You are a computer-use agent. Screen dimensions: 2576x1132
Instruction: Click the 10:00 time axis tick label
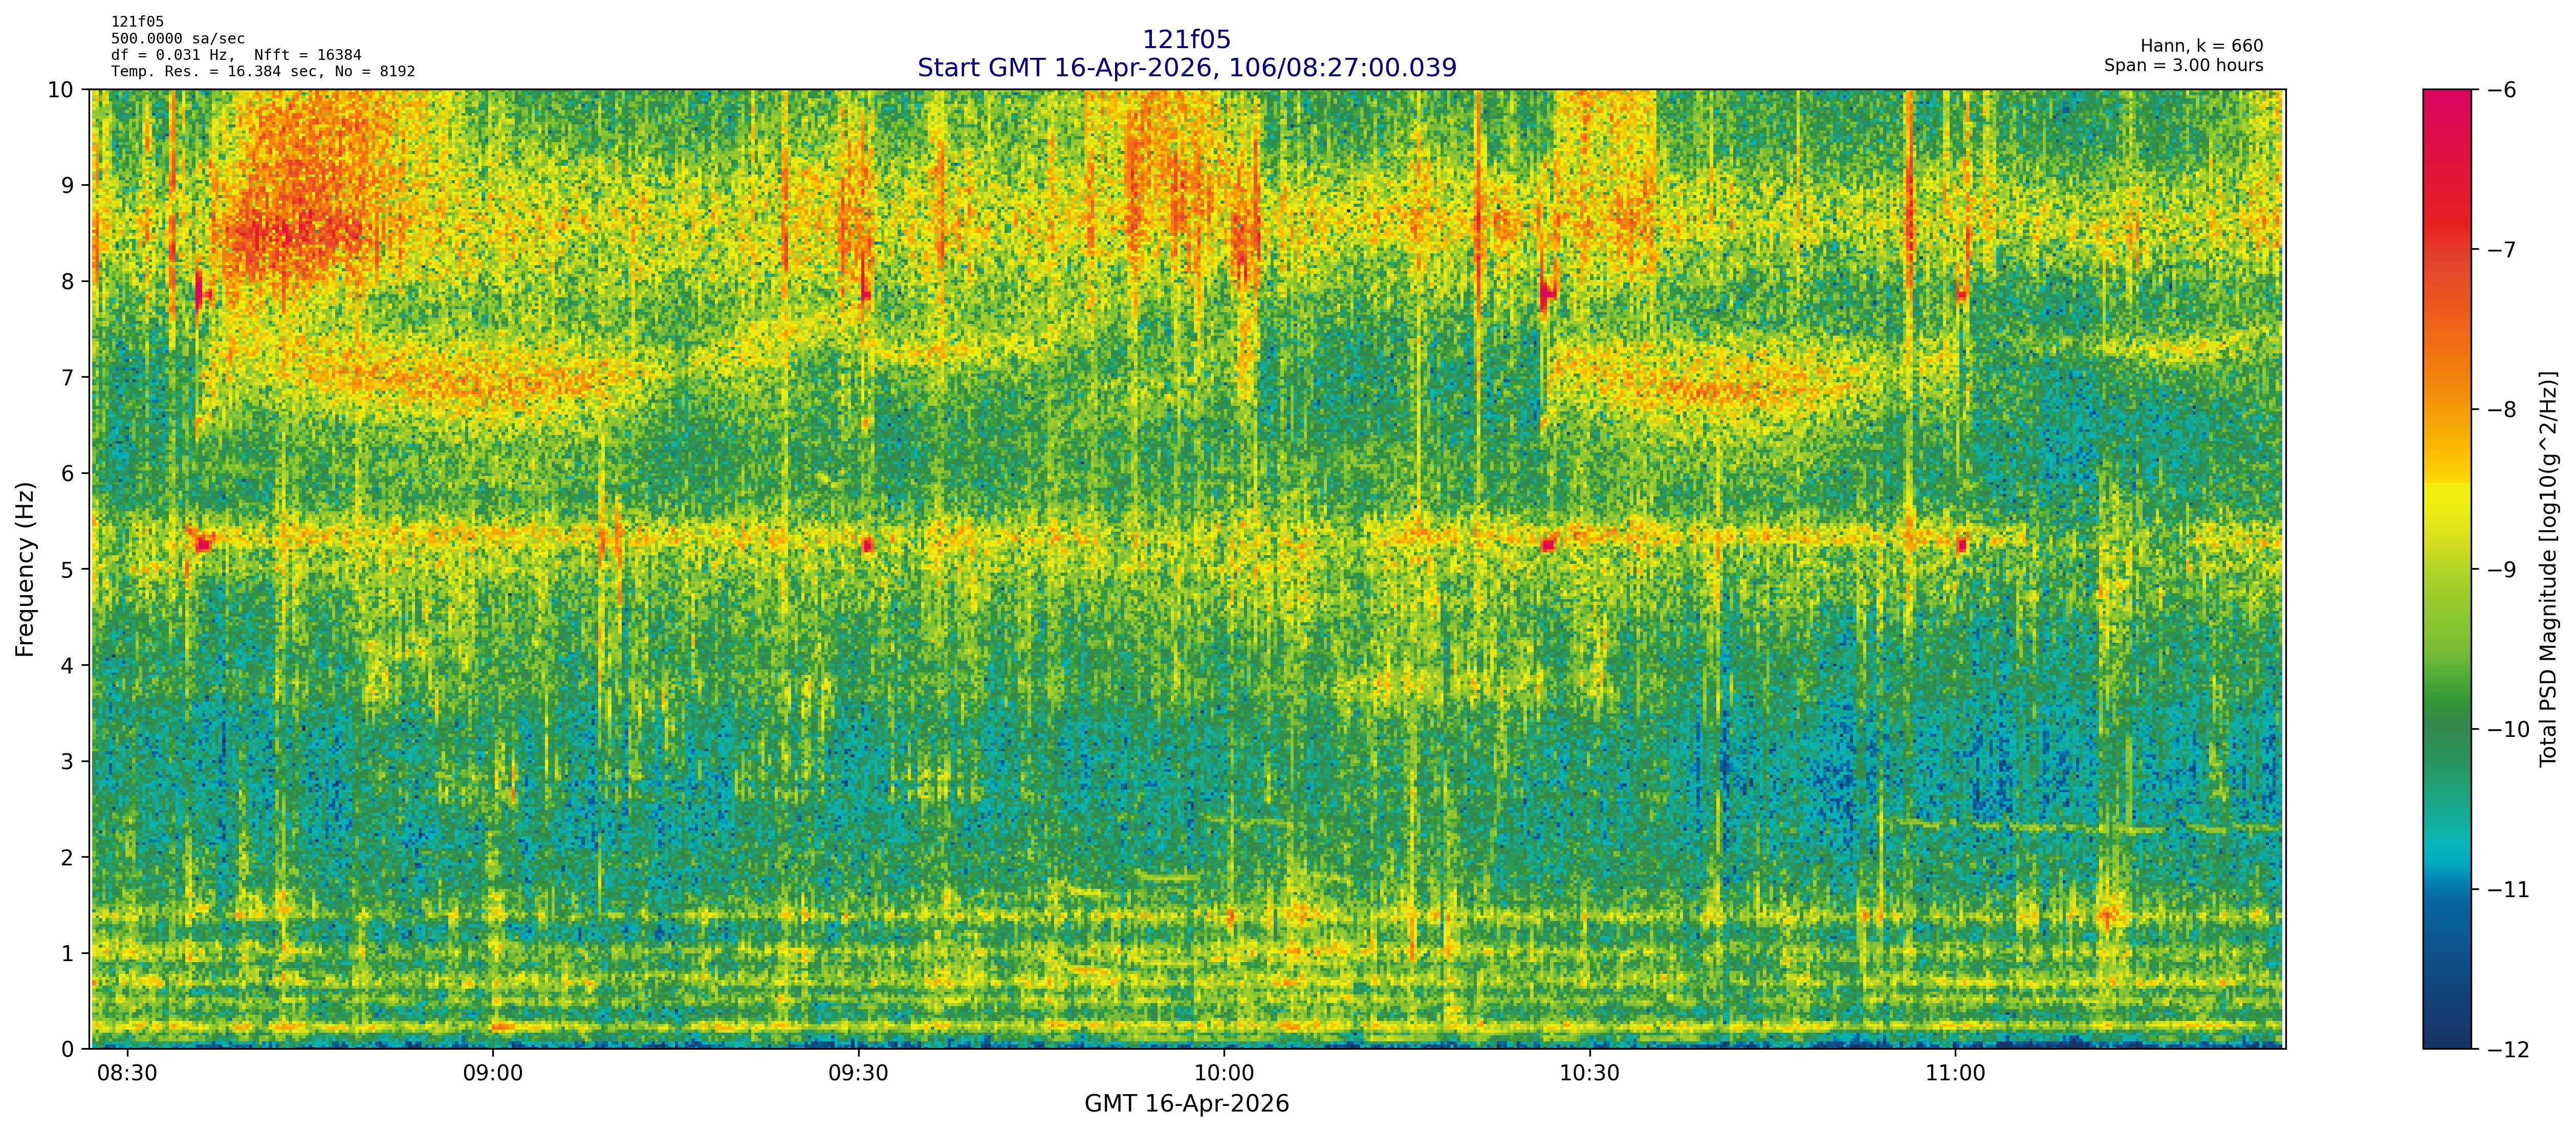1223,1074
